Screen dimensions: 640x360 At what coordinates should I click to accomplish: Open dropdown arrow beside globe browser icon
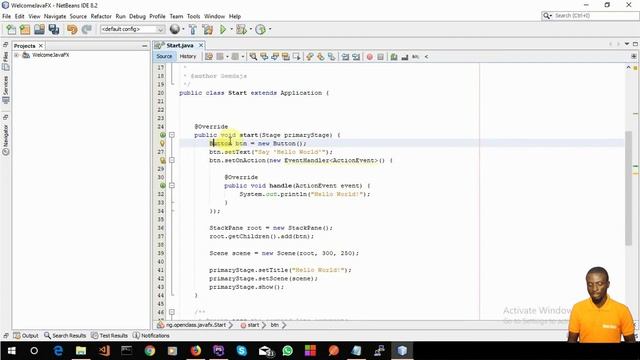(x=183, y=29)
